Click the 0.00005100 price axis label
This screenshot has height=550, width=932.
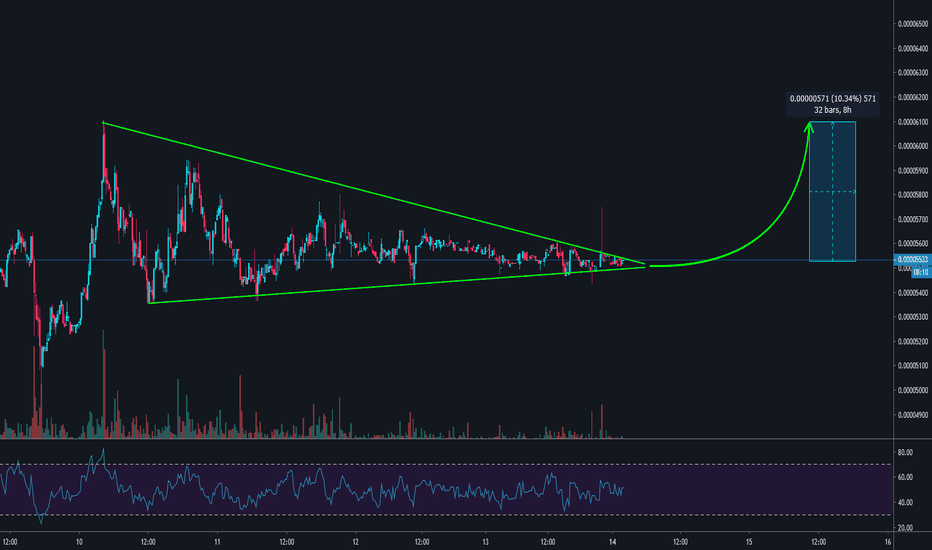click(913, 366)
